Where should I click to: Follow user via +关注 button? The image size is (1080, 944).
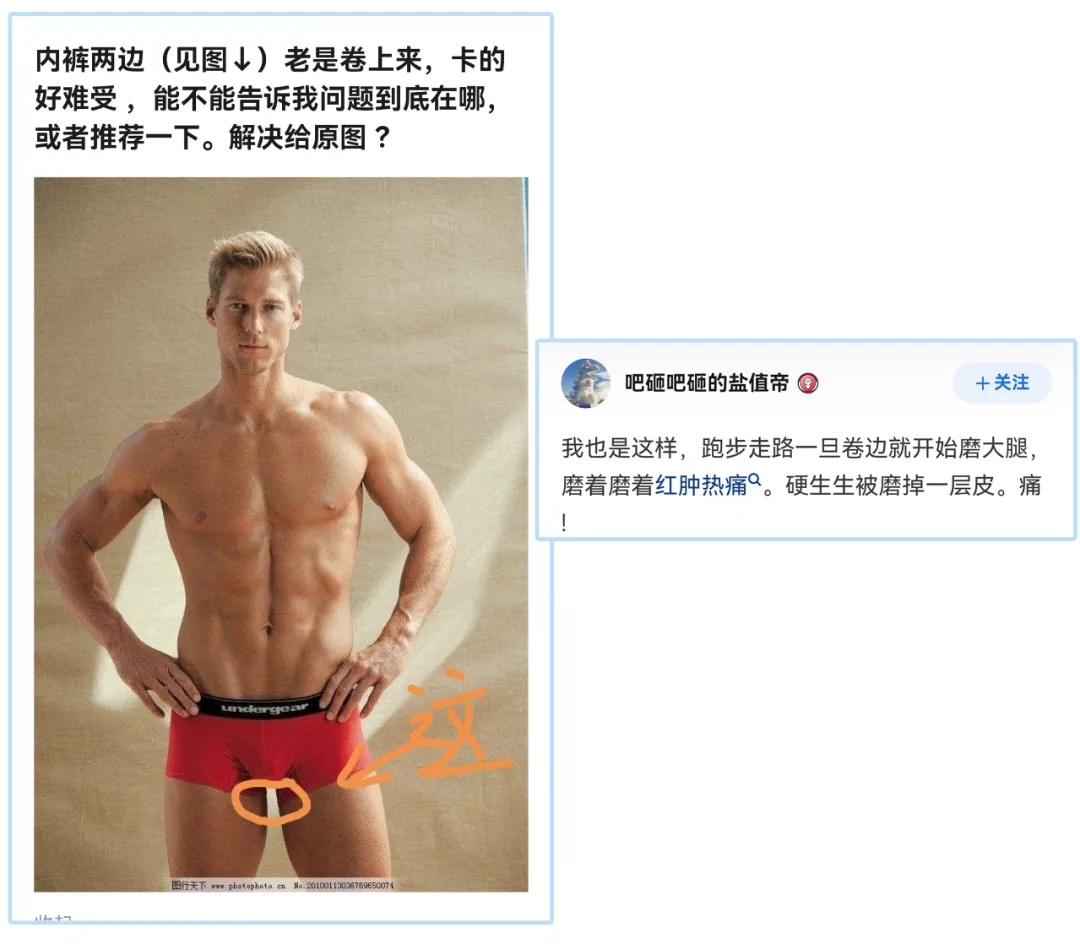pos(1002,383)
